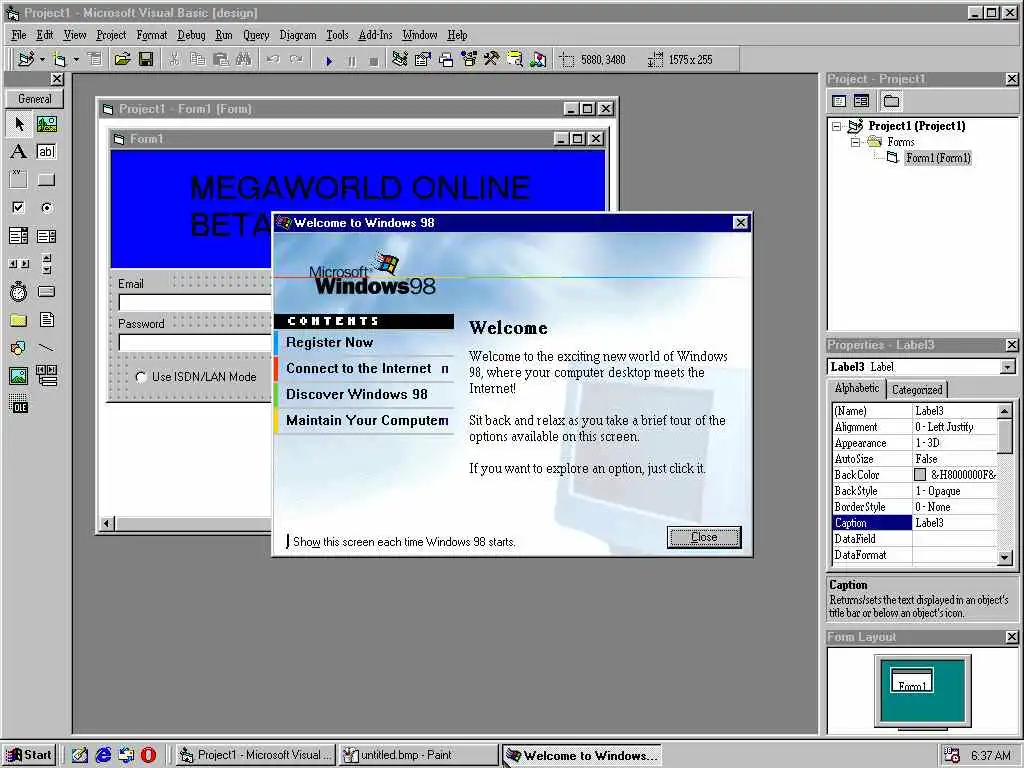Screen dimensions: 1024x768
Task: Open the Add Form dropdown arrow
Action: point(76,59)
